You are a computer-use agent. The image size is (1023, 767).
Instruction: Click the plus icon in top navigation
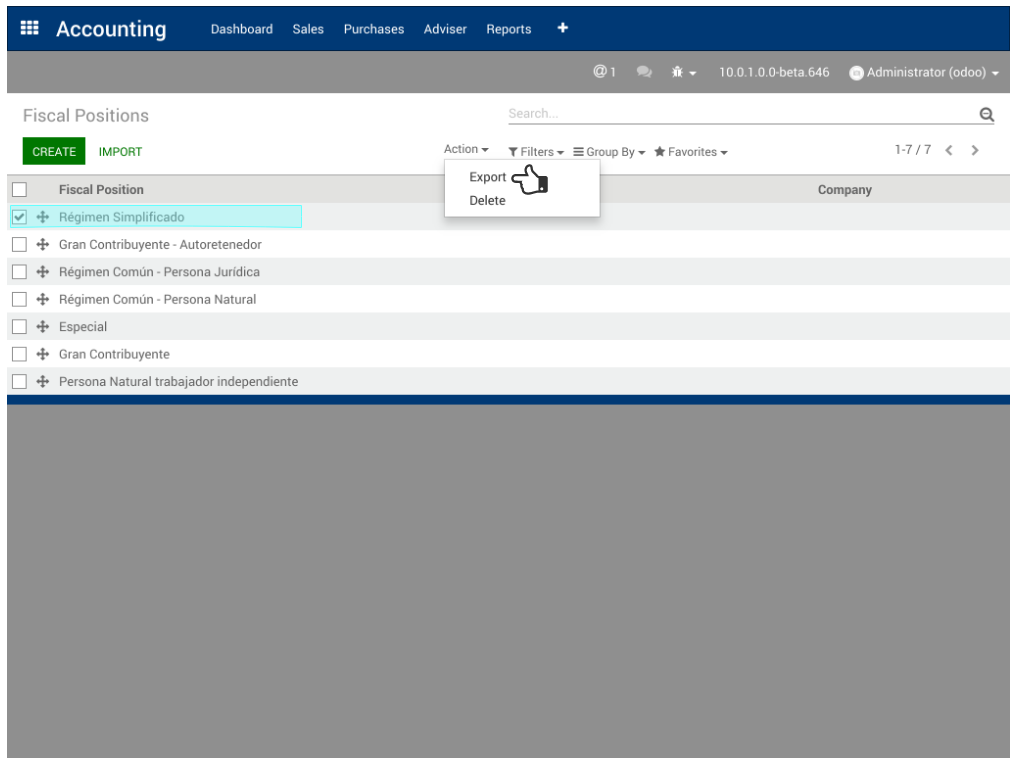(562, 28)
